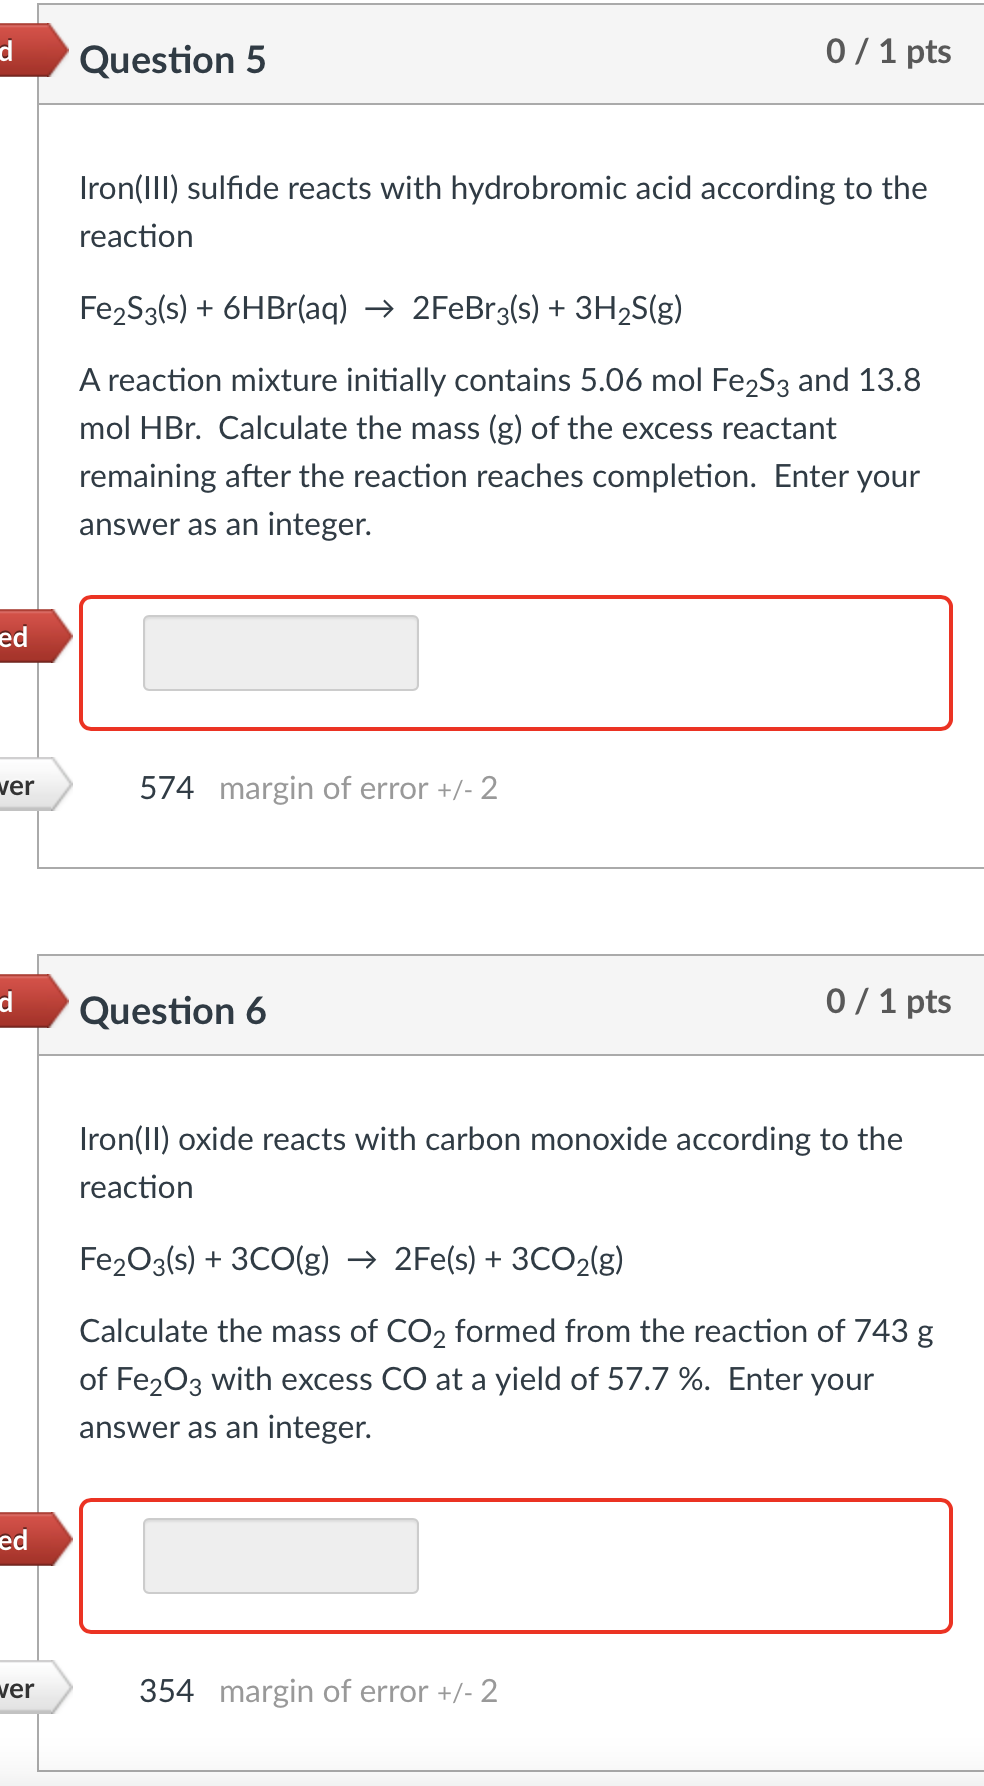Select the red 'ed' flag next to Question 6 answer
This screenshot has width=984, height=1786.
click(25, 1540)
